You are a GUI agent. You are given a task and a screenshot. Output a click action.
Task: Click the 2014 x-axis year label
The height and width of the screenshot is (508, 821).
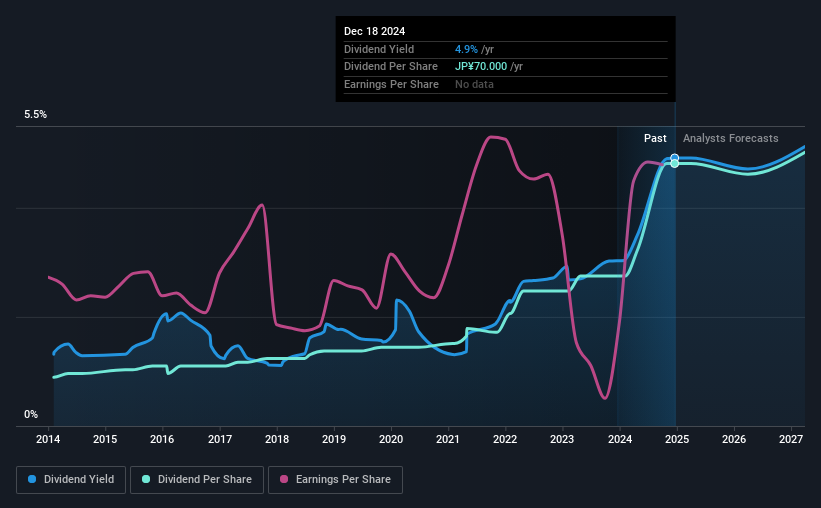(x=48, y=439)
